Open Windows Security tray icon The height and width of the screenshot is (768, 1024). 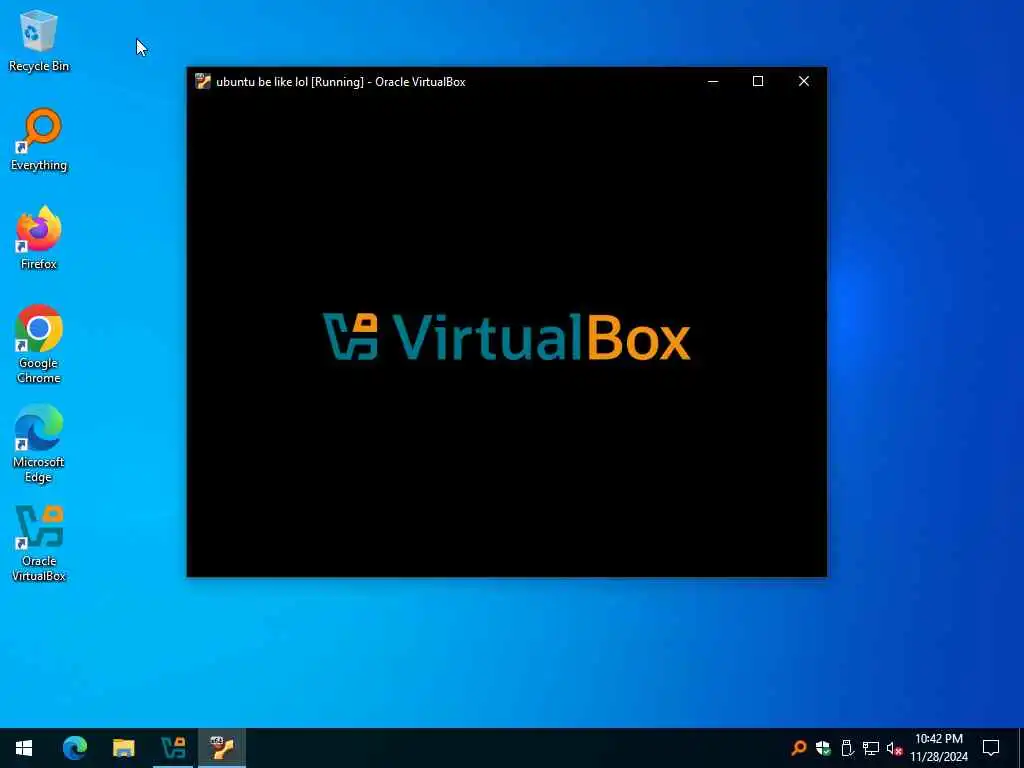[x=823, y=748]
